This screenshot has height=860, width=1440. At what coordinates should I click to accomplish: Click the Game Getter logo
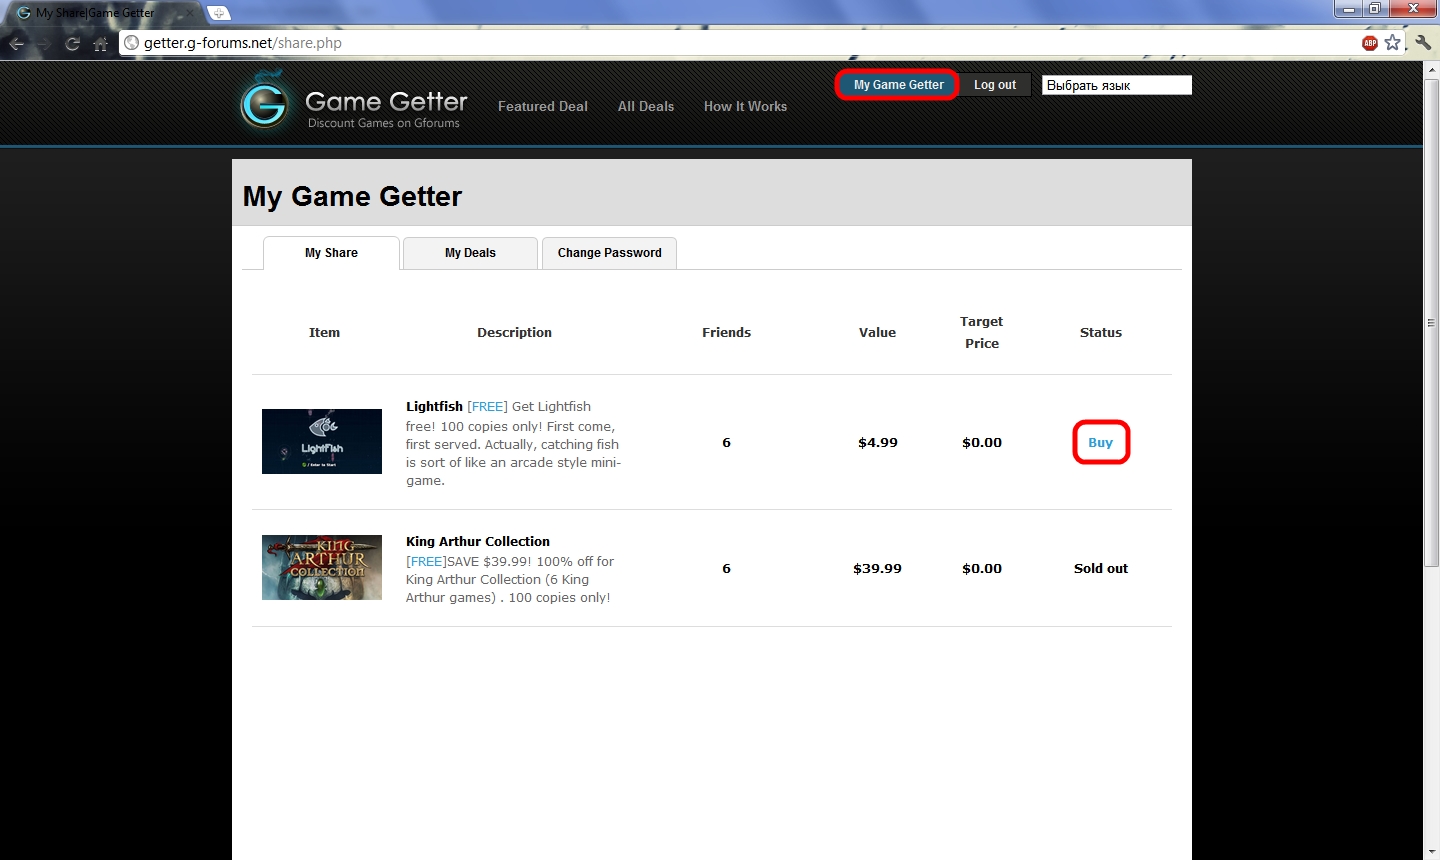pyautogui.click(x=353, y=103)
